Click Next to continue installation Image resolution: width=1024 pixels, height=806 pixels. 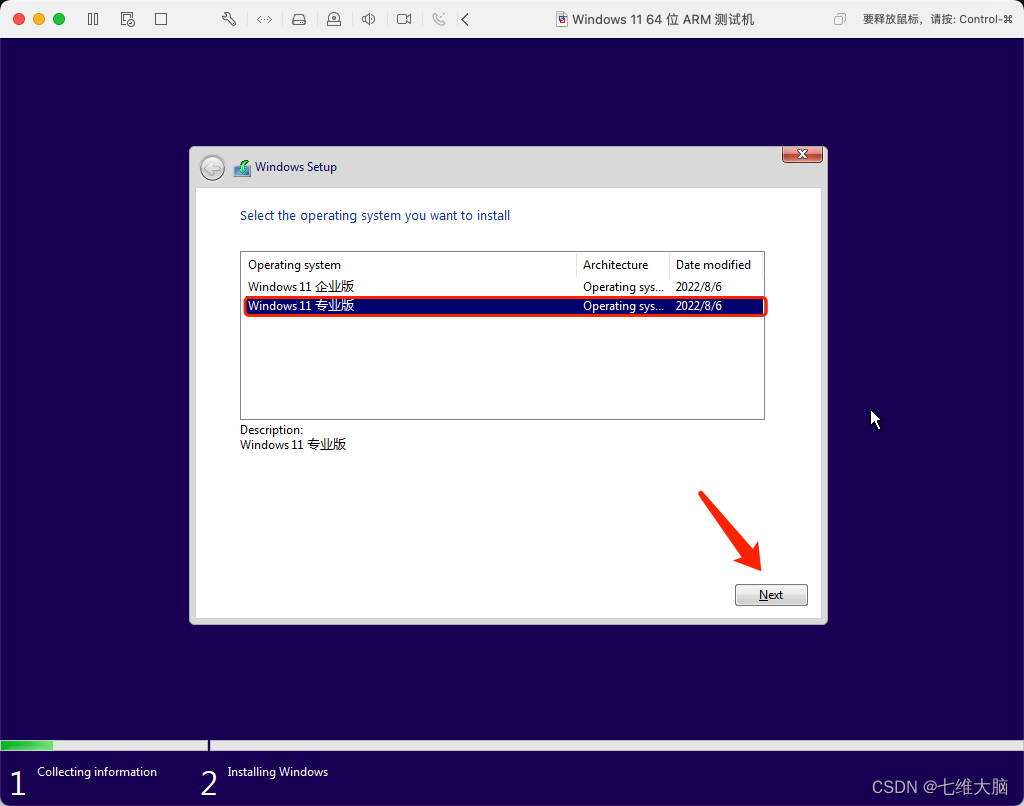771,595
